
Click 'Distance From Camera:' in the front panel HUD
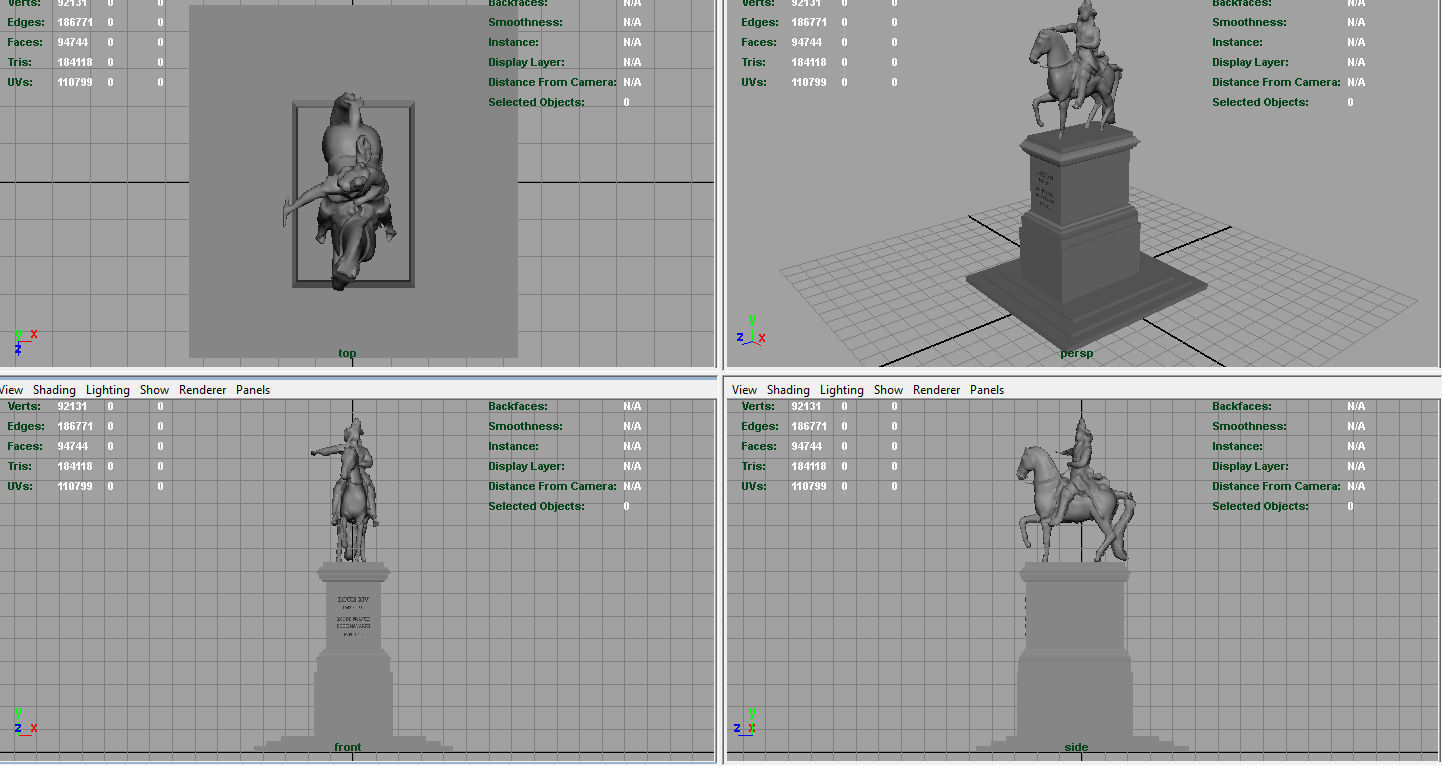(552, 486)
